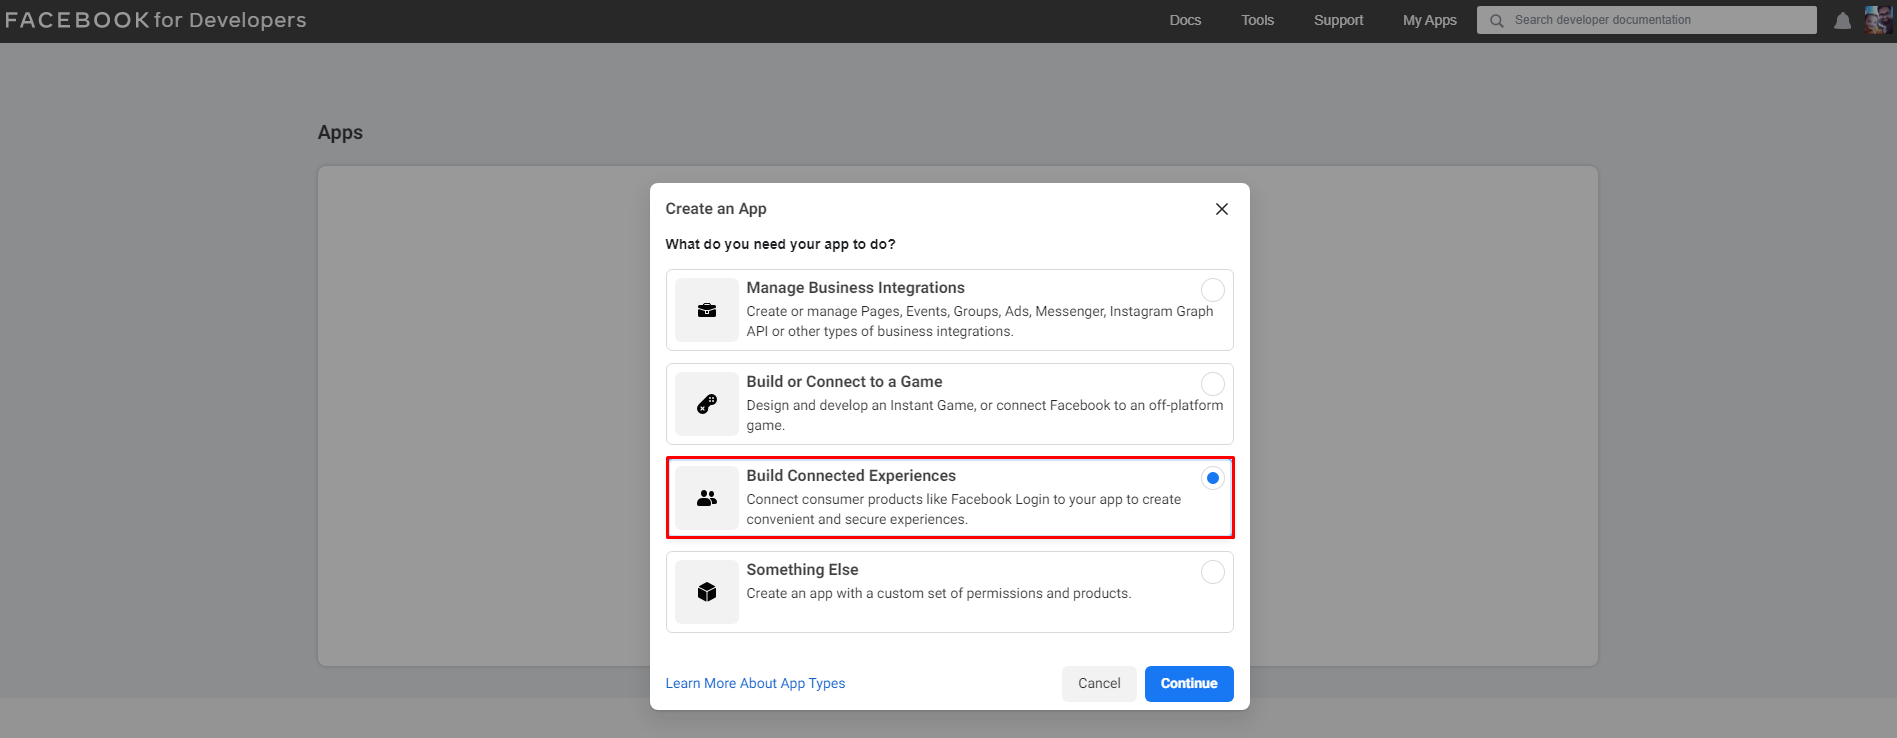Click the cube icon for Something Else
This screenshot has width=1897, height=738.
[x=707, y=592]
